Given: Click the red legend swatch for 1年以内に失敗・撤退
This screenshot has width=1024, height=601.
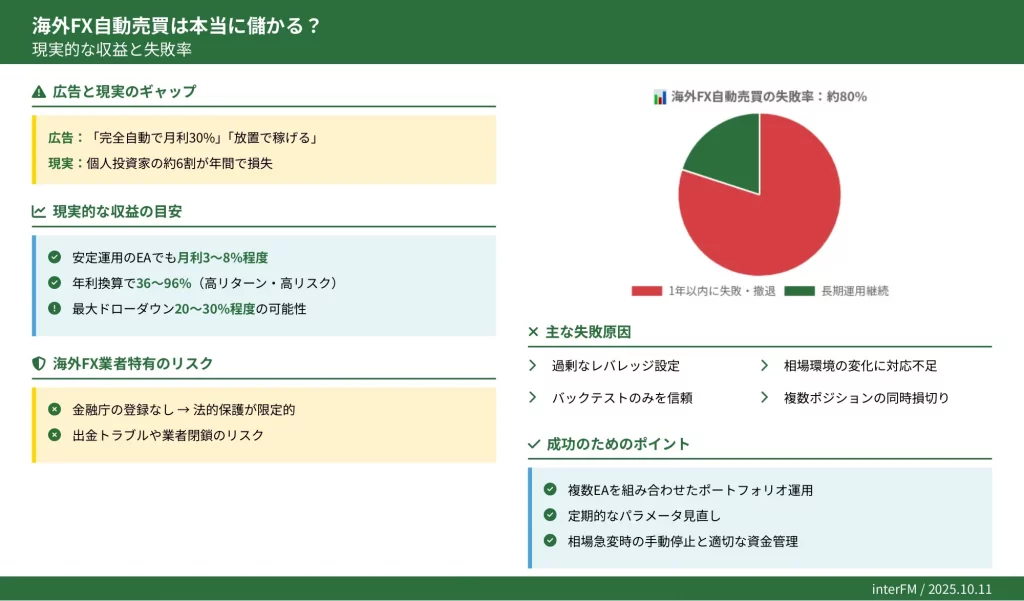Looking at the screenshot, I should [646, 291].
